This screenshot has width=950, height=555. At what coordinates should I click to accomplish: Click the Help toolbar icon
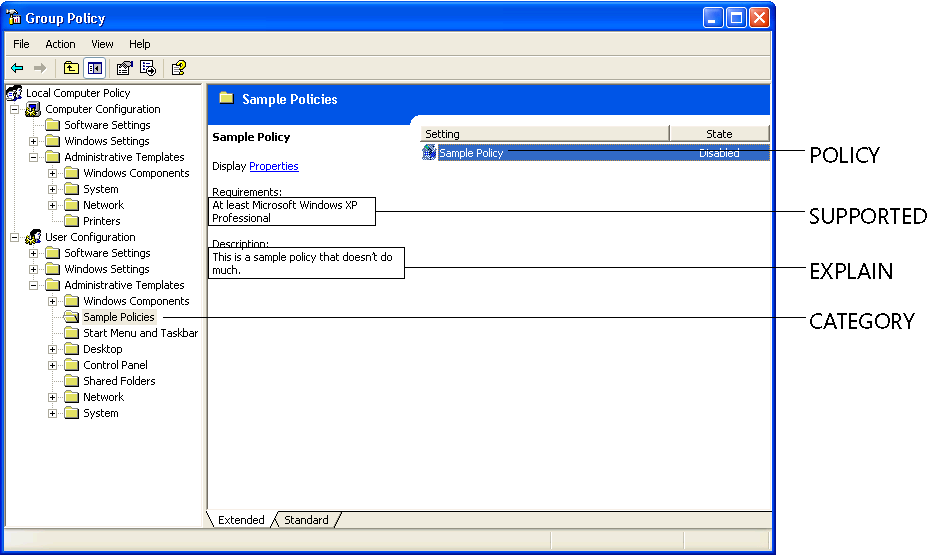(x=178, y=68)
